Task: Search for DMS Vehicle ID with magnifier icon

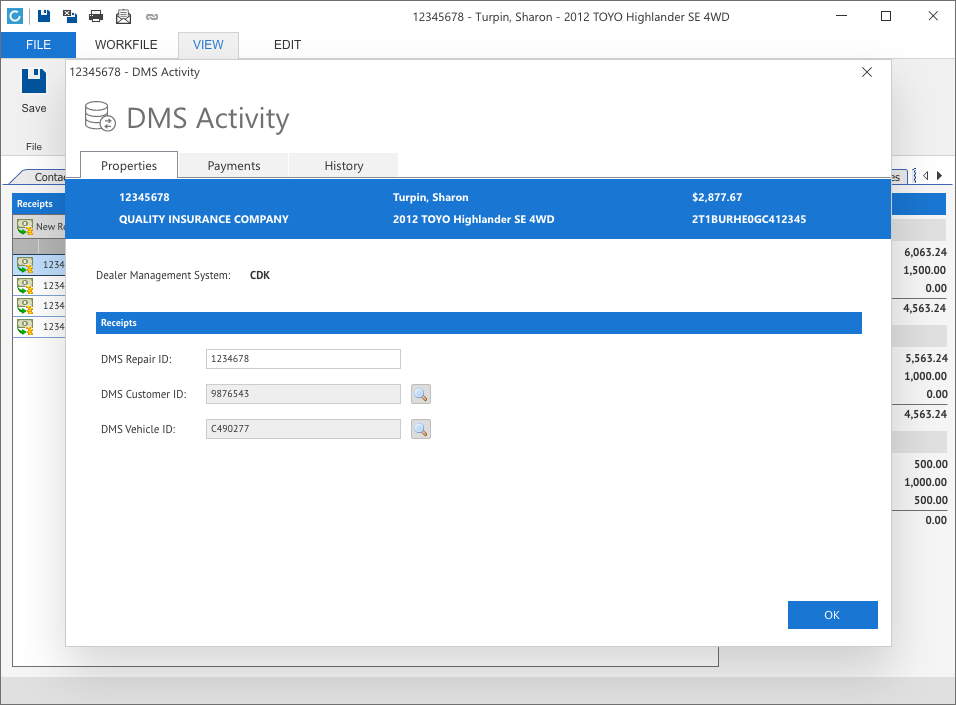Action: [x=421, y=429]
